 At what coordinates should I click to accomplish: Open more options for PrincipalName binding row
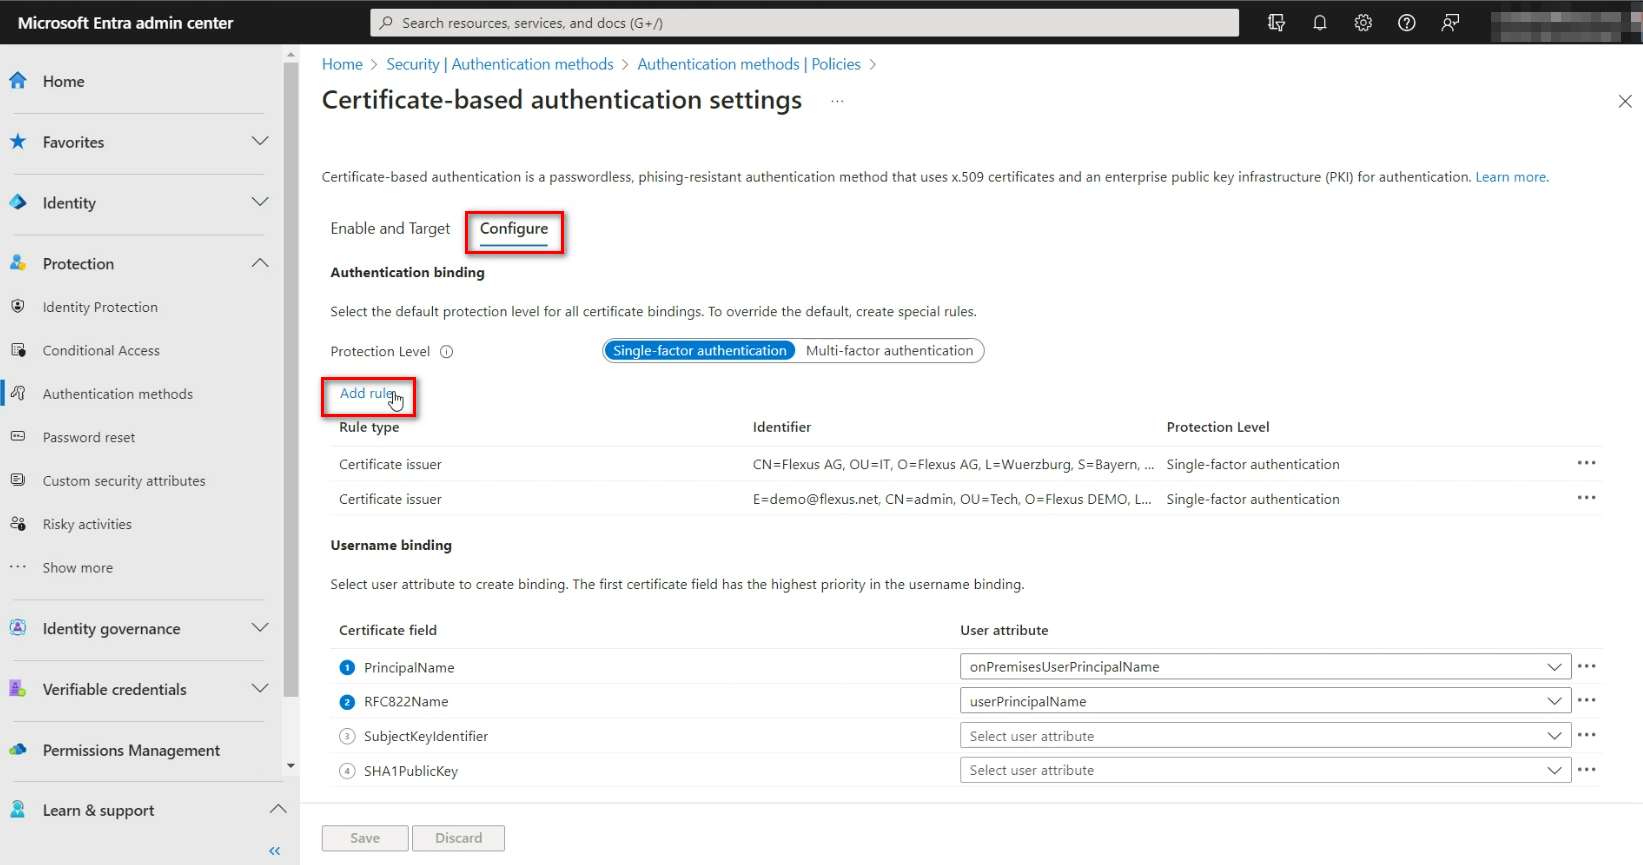1586,666
